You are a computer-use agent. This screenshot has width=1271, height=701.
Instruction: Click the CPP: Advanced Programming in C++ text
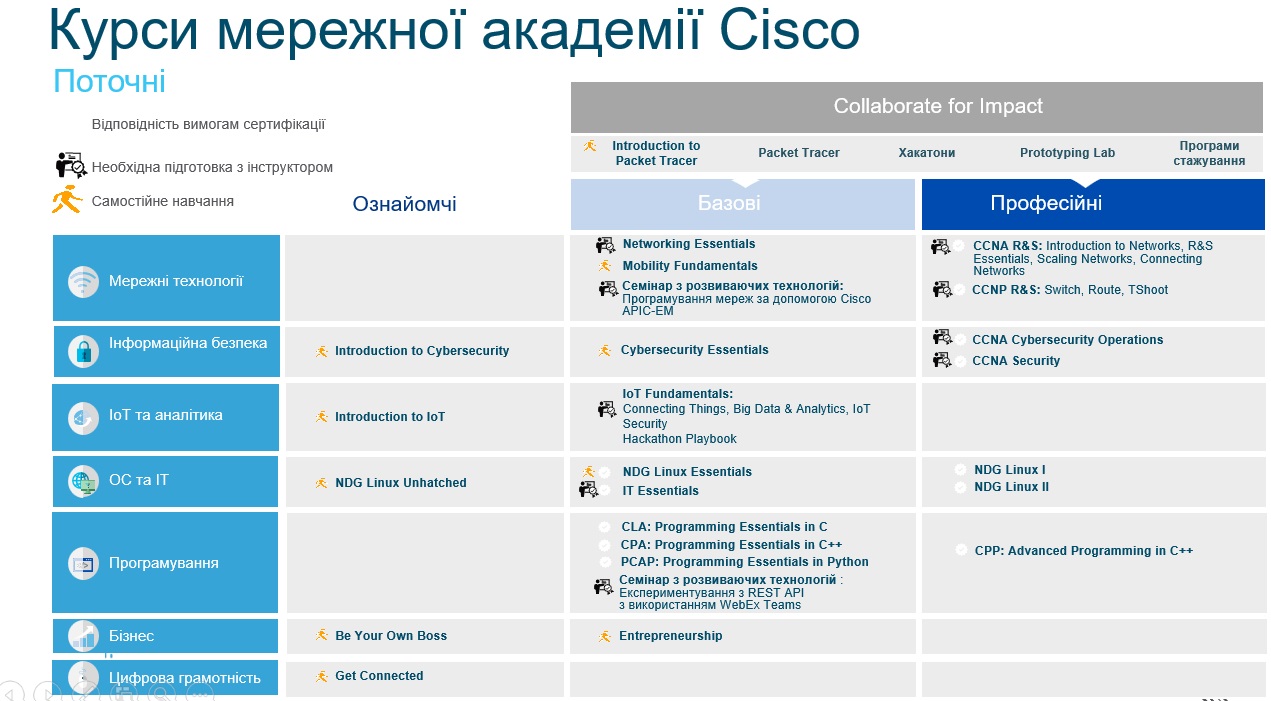(x=1084, y=551)
